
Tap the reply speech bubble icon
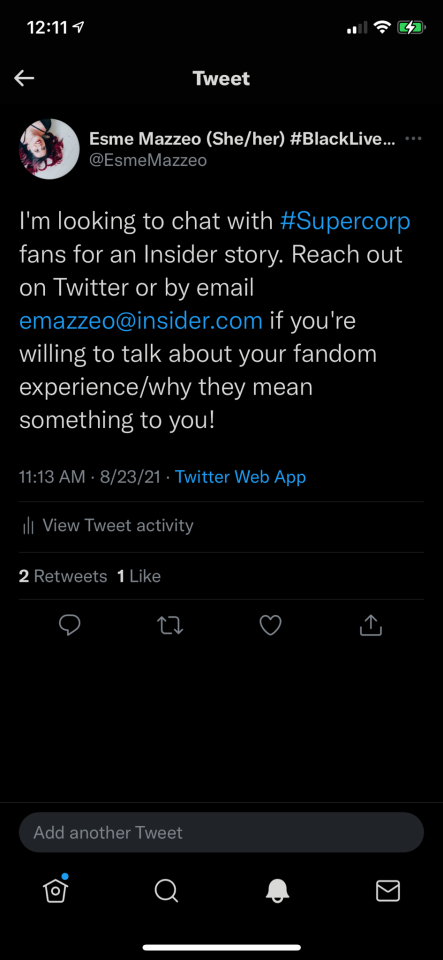pos(70,625)
